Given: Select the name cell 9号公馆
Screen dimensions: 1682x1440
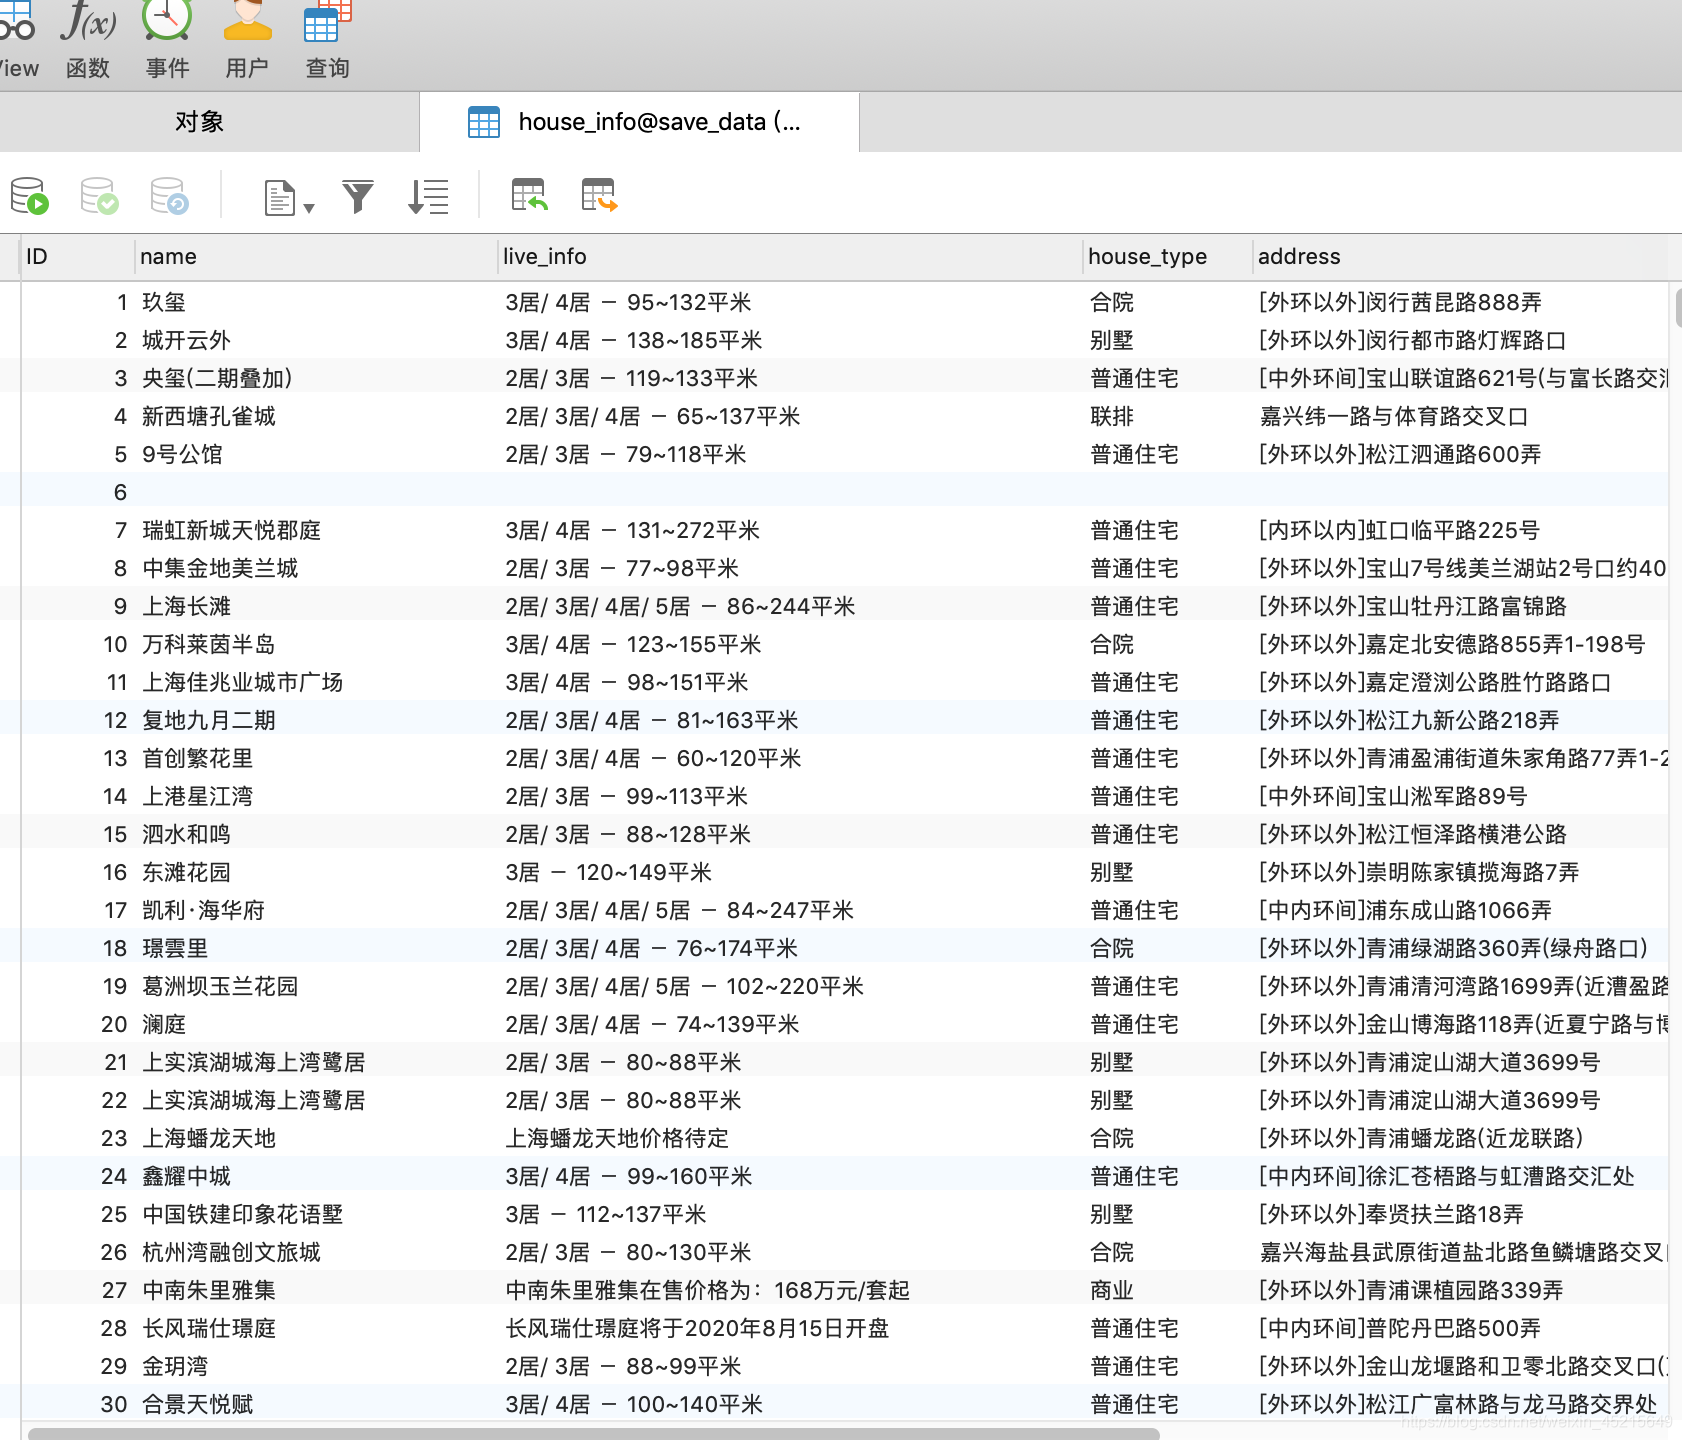Looking at the screenshot, I should click(182, 454).
